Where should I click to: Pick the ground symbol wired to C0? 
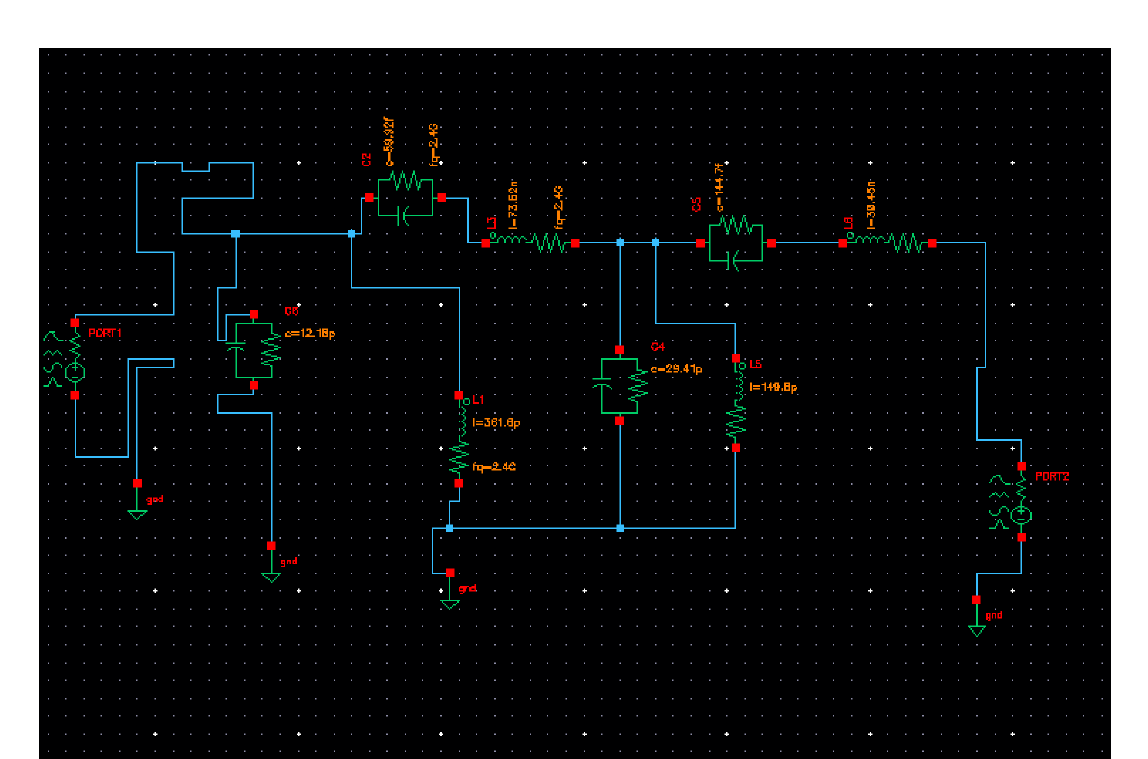[271, 564]
